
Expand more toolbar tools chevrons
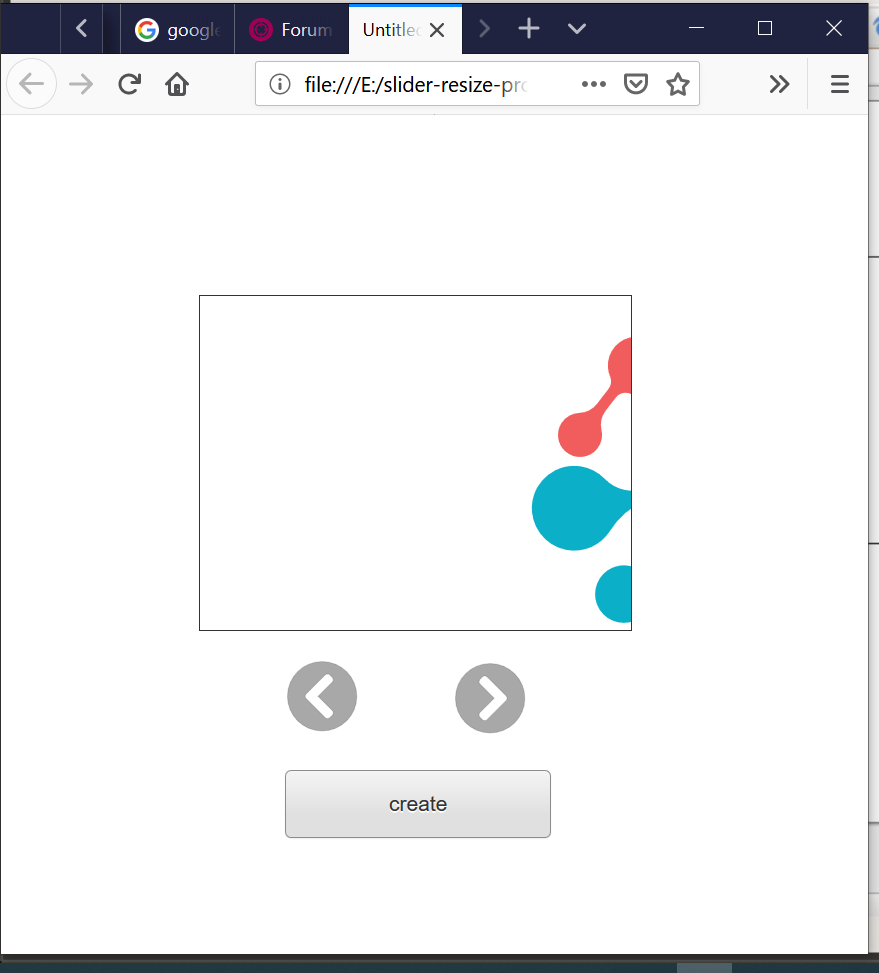pyautogui.click(x=779, y=84)
